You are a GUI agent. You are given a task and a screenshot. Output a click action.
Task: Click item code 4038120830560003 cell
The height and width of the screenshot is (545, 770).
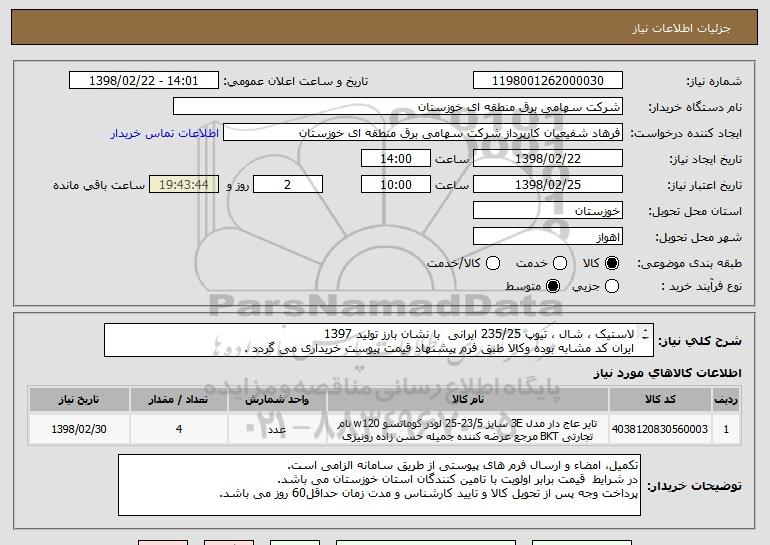click(660, 429)
